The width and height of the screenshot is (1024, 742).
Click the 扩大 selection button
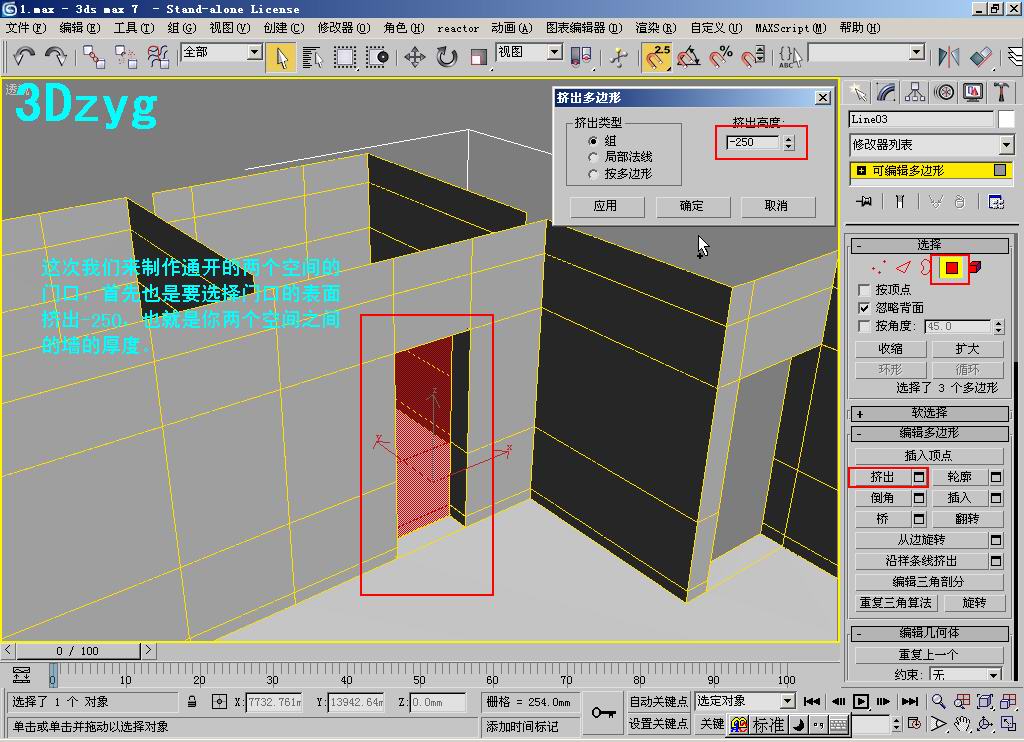pos(967,349)
